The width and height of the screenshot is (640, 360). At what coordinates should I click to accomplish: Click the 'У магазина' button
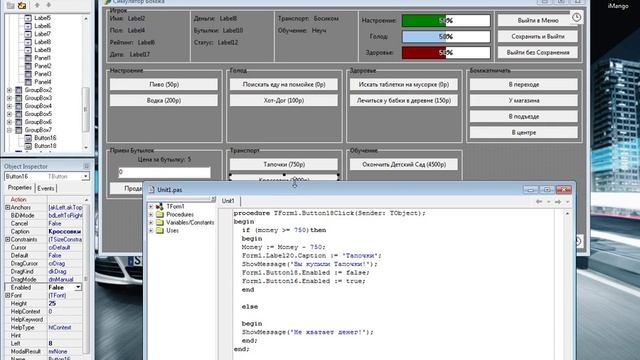coord(524,100)
